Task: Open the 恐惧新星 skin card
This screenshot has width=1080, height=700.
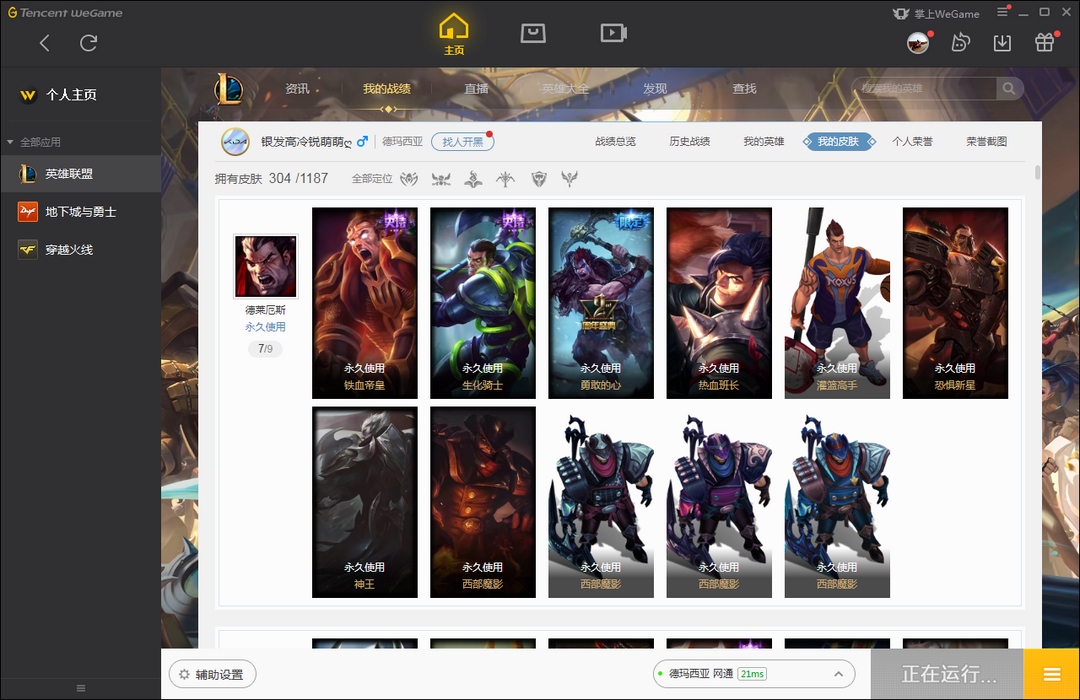Action: coord(955,303)
